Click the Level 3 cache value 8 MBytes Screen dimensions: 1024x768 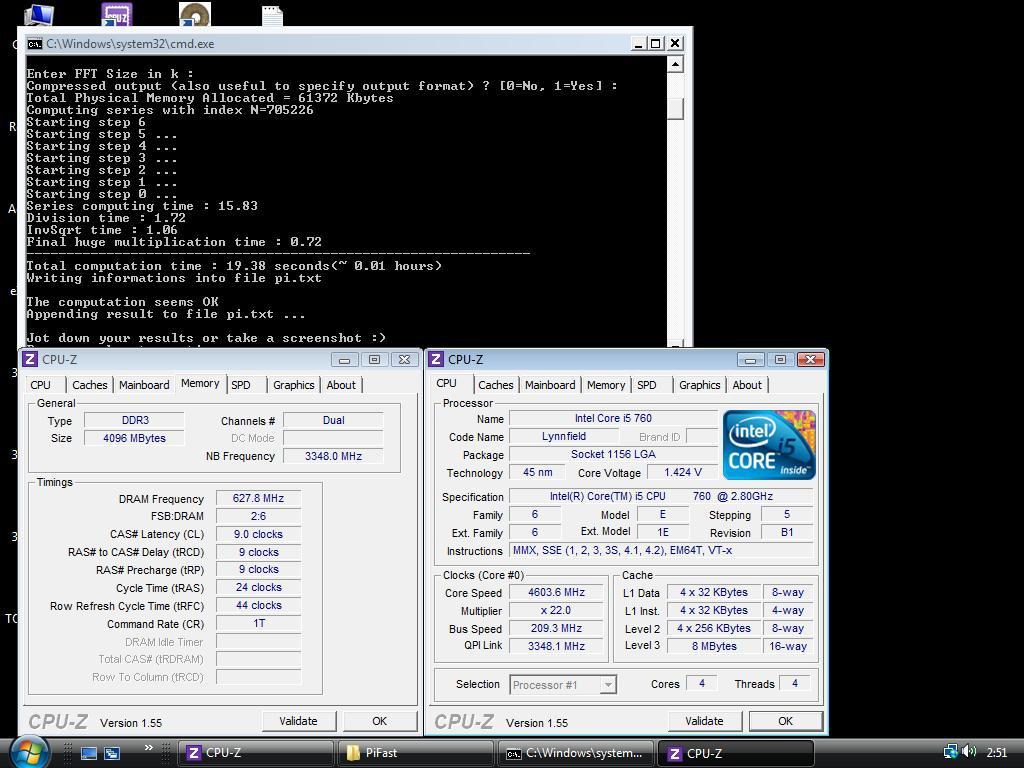[x=714, y=646]
